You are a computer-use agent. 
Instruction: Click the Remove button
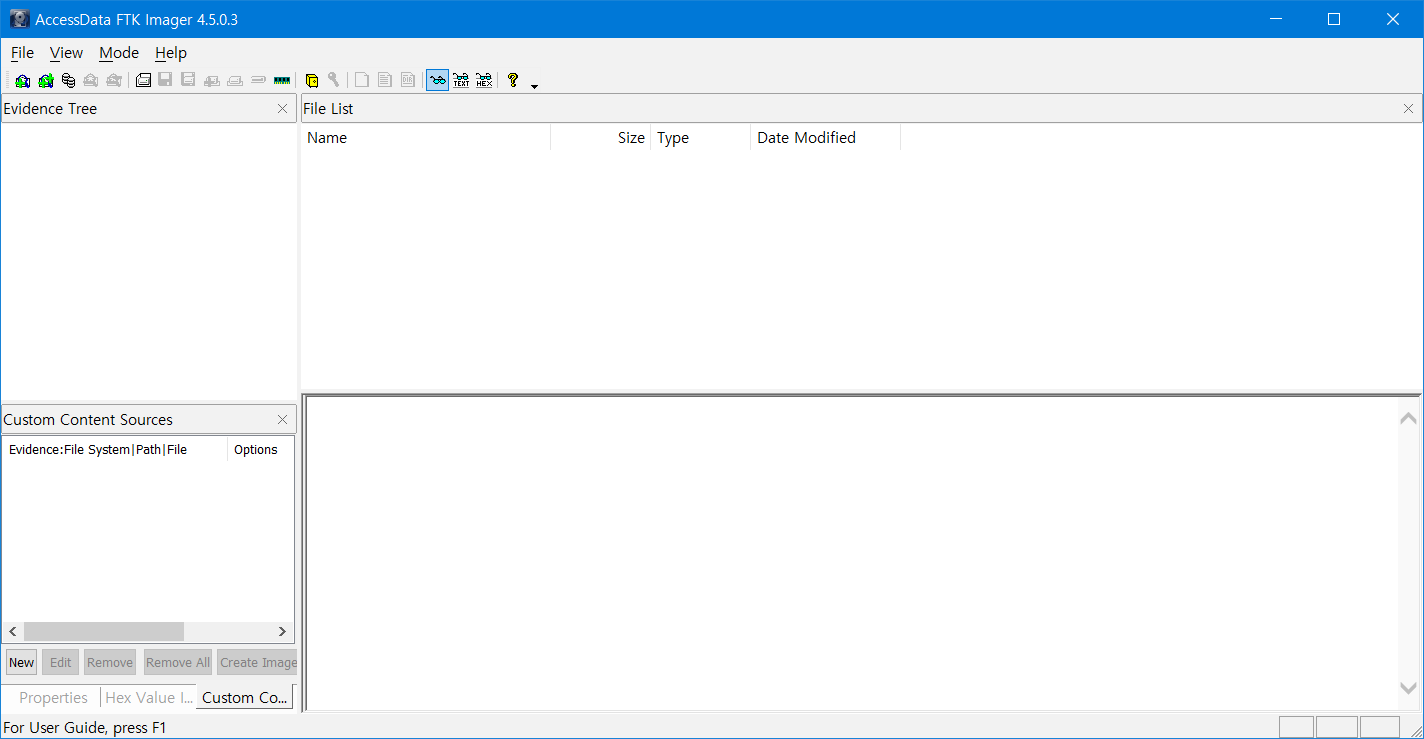[110, 662]
